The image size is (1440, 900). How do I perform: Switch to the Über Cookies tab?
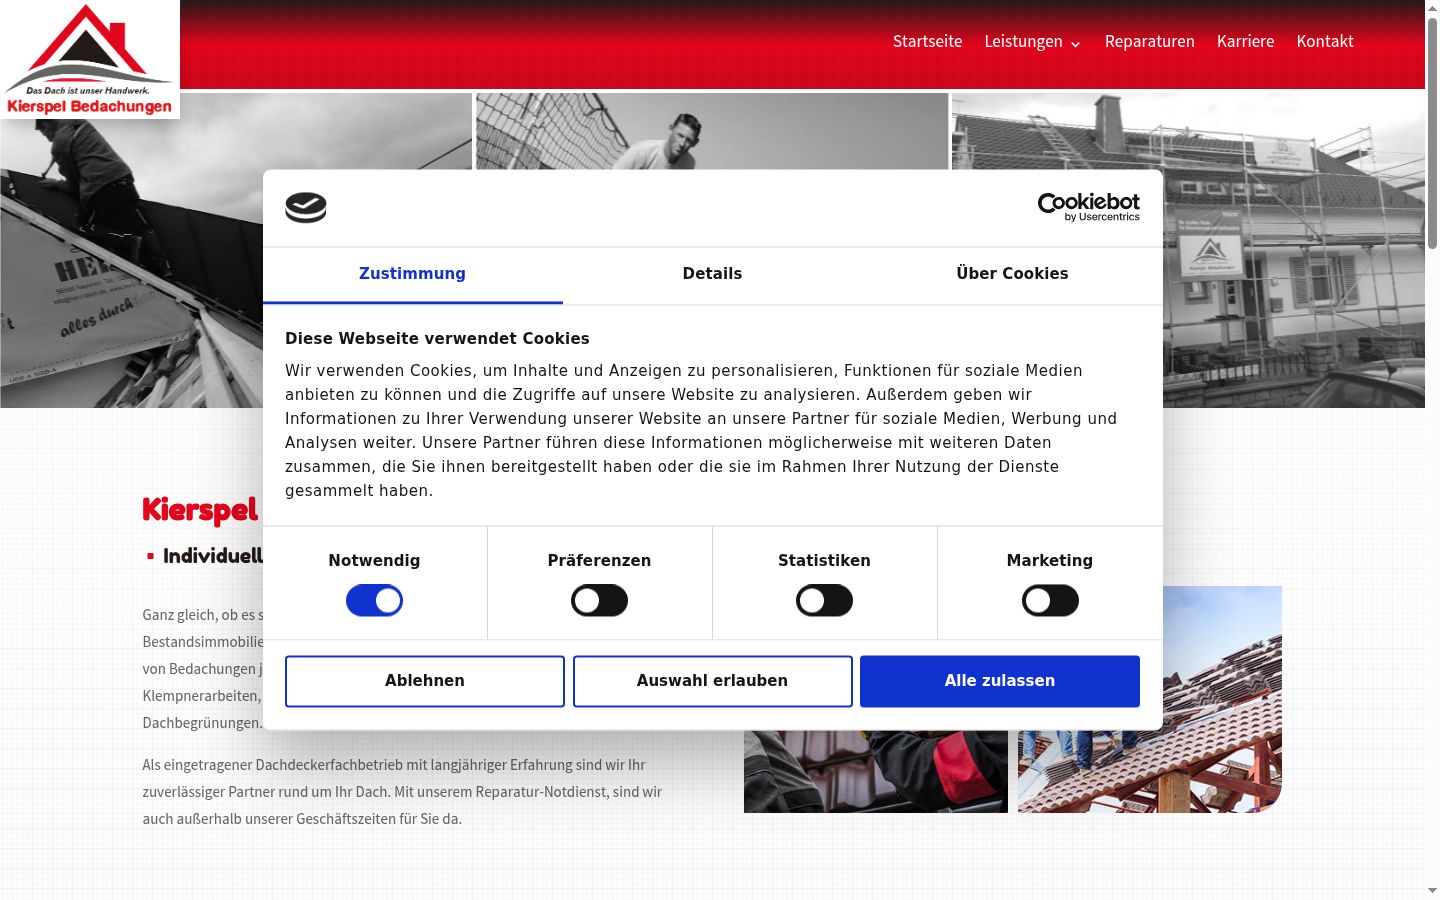tap(1012, 275)
